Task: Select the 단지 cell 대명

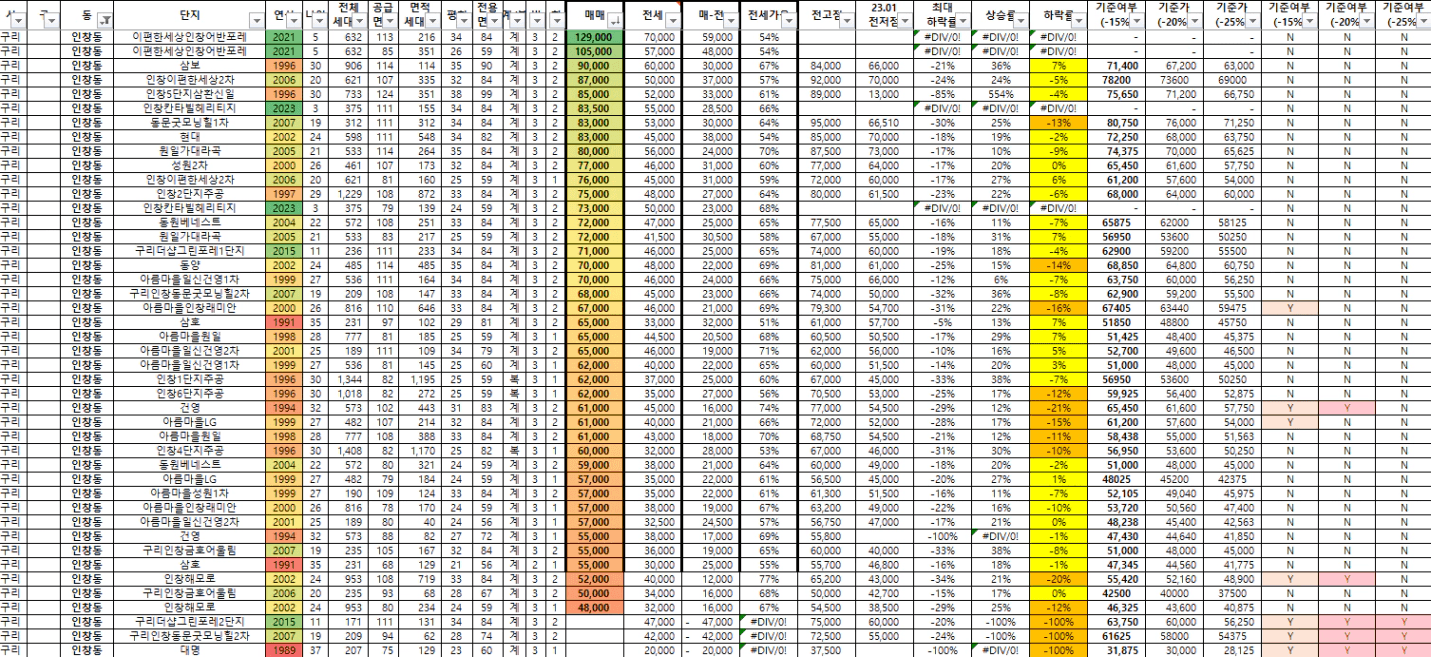Action: [x=190, y=650]
